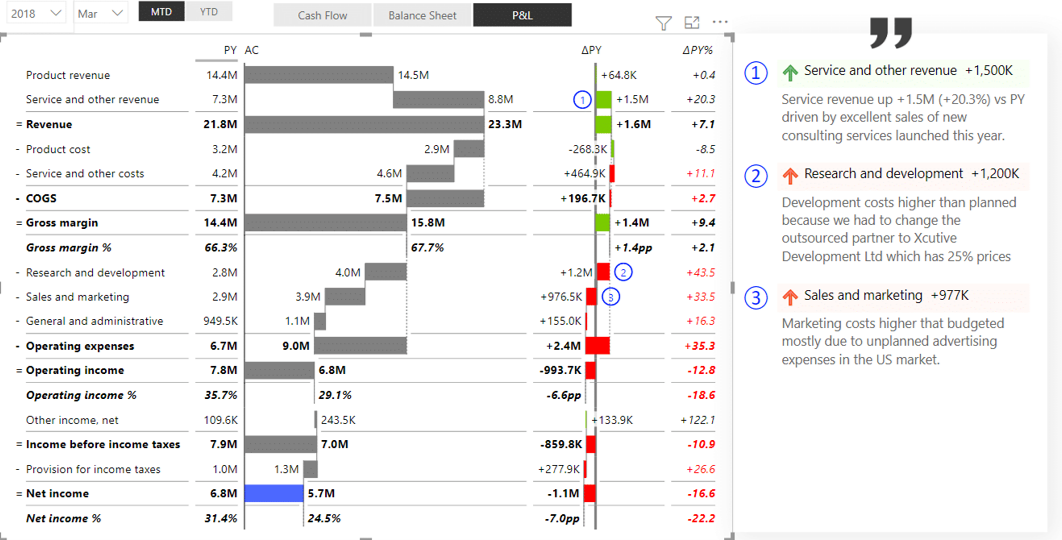Click circled number 3 in the comments panel
Viewport: 1062px width, 540px height.
coord(758,297)
